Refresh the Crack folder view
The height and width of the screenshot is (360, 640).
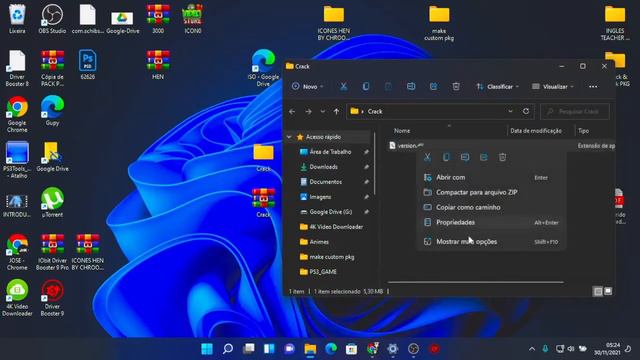pyautogui.click(x=526, y=111)
